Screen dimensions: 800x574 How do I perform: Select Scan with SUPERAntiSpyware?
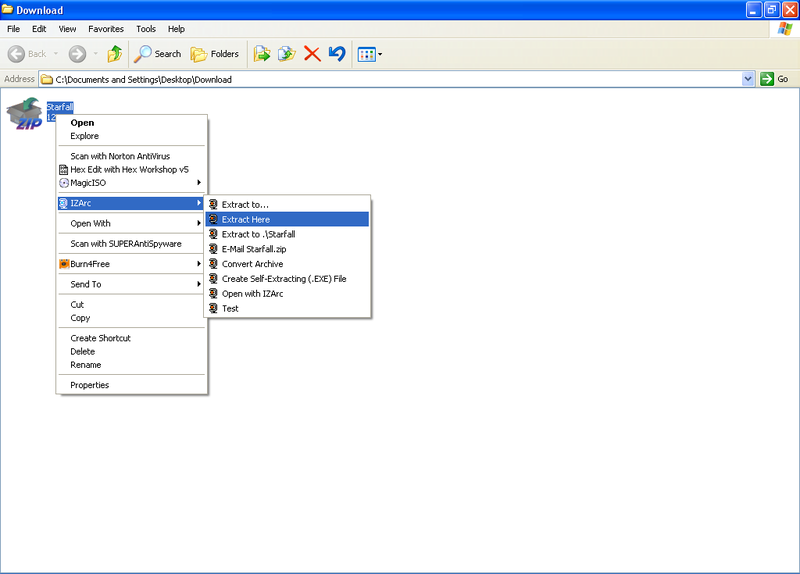[132, 244]
